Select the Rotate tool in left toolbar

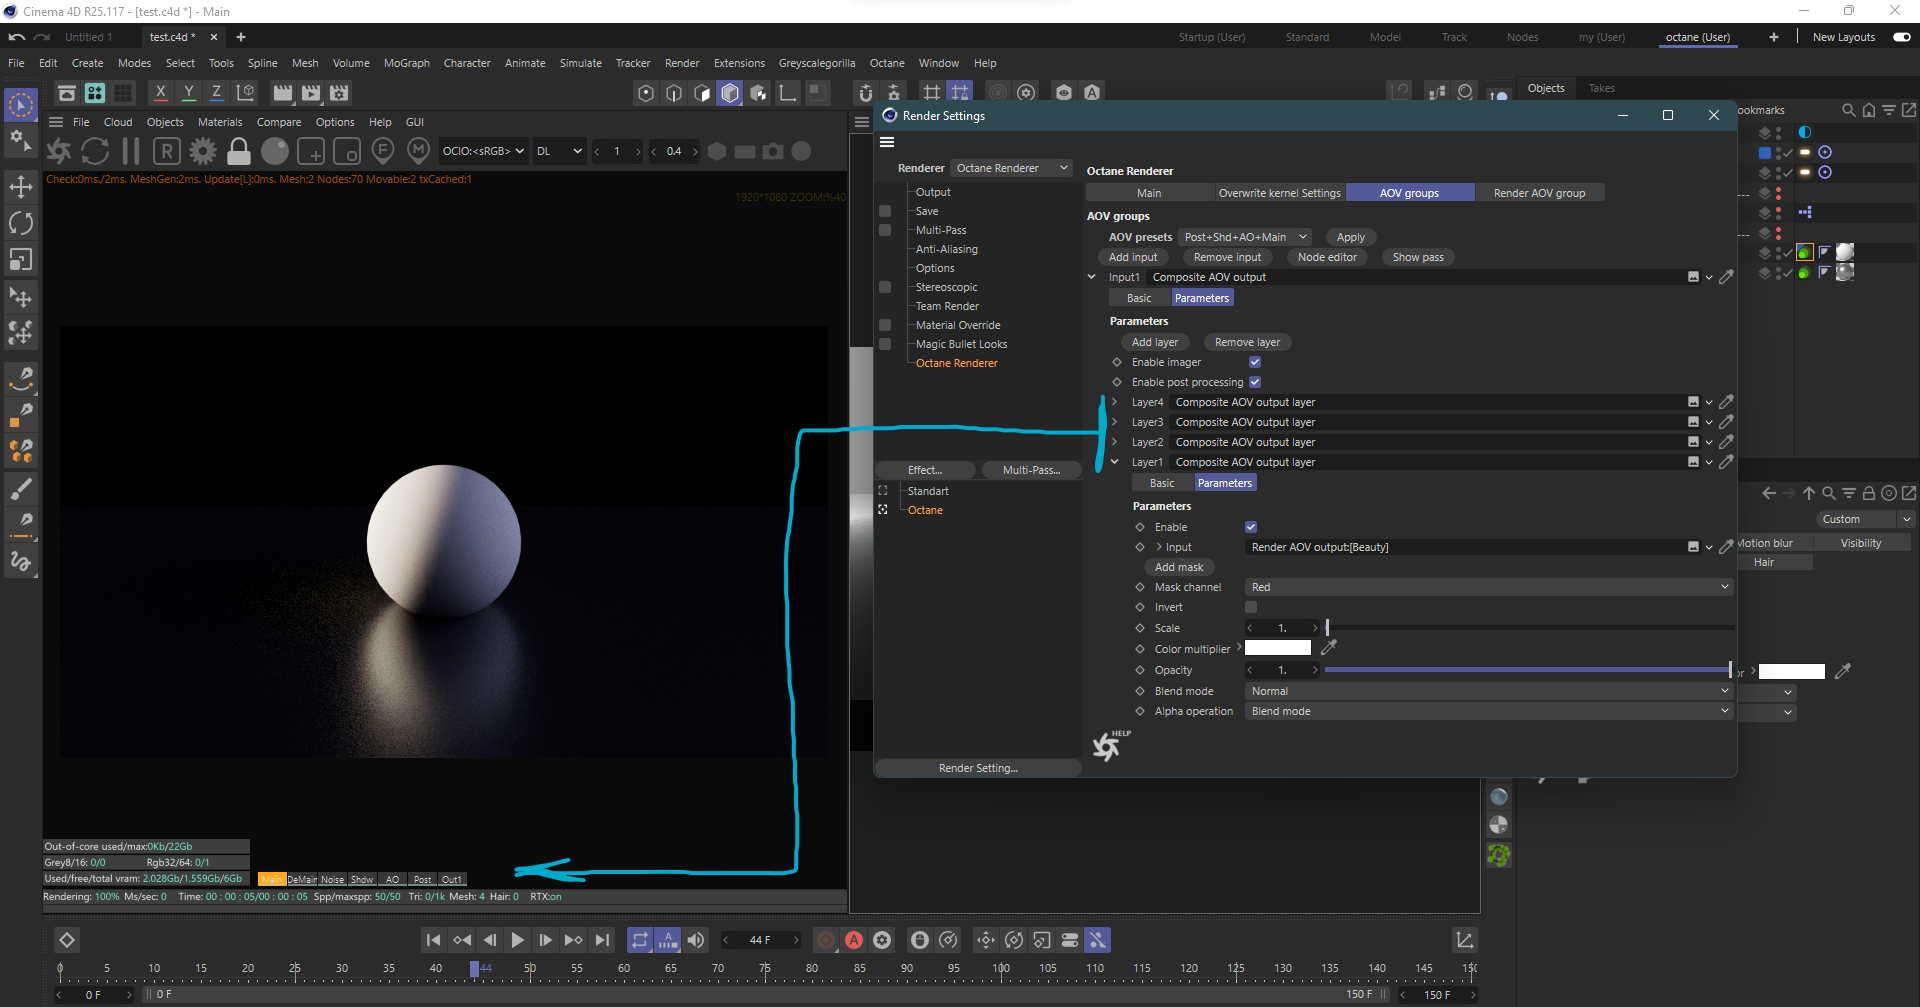pos(21,223)
